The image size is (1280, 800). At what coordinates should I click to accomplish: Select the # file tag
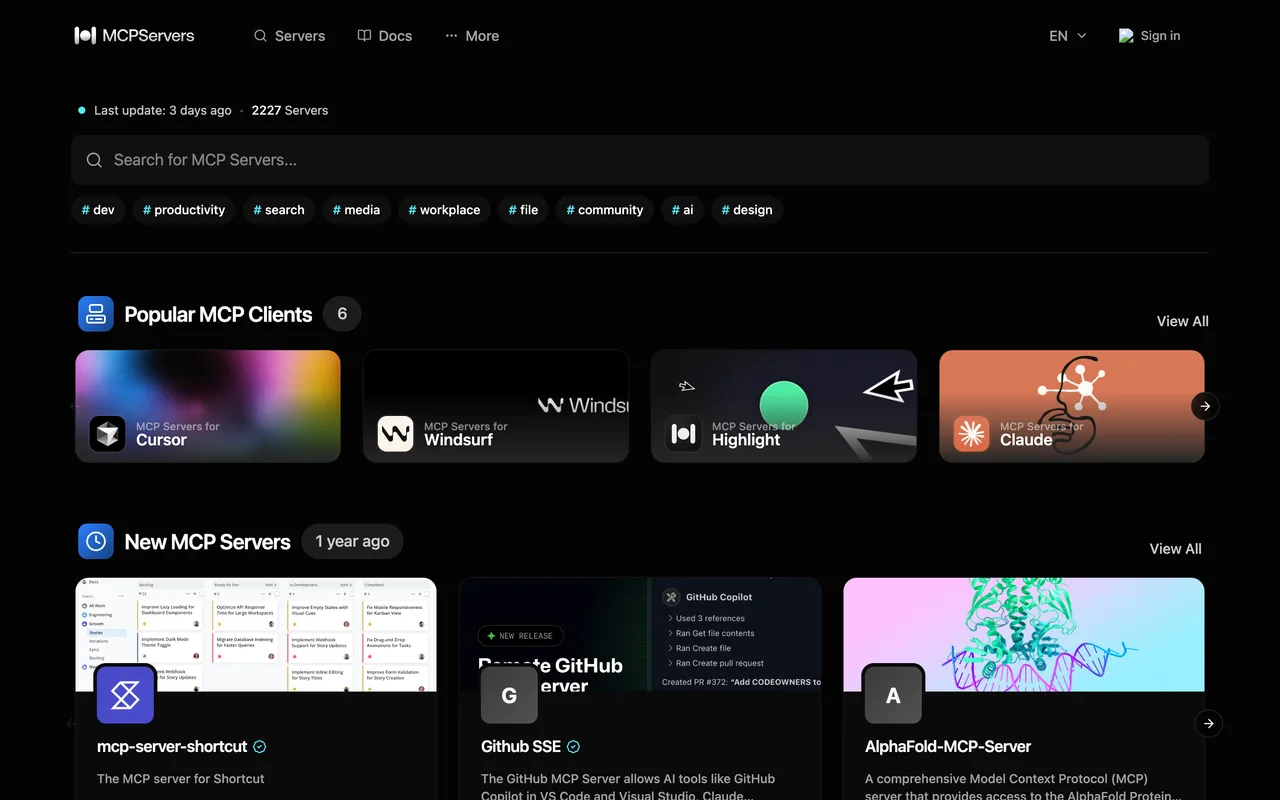[x=523, y=210]
